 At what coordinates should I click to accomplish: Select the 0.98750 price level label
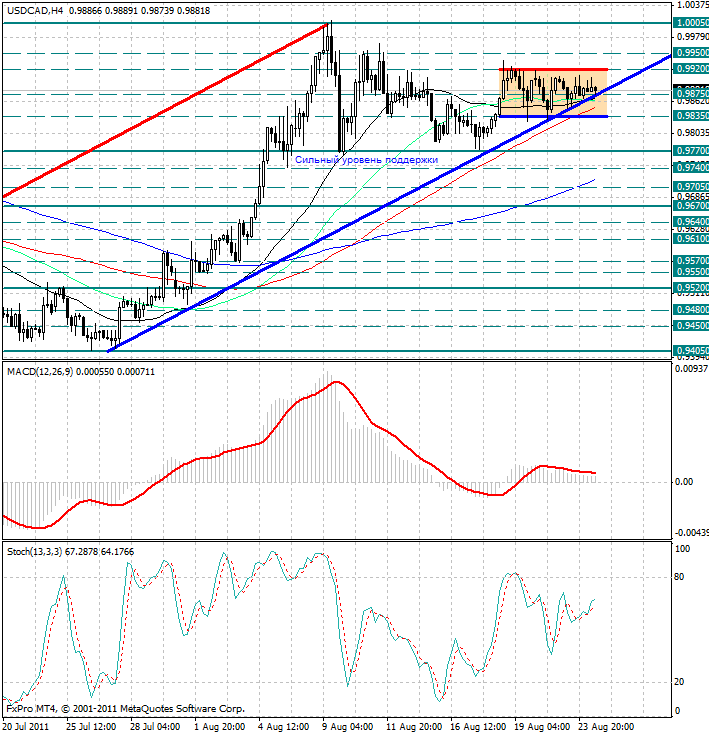tap(691, 94)
